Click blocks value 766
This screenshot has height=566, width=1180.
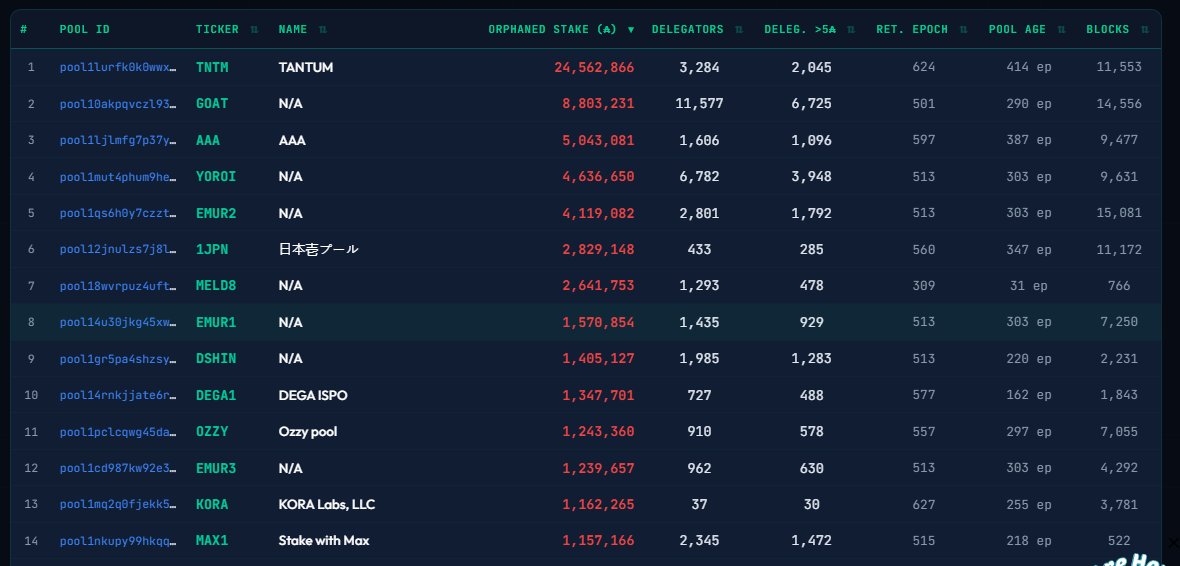pos(1119,286)
